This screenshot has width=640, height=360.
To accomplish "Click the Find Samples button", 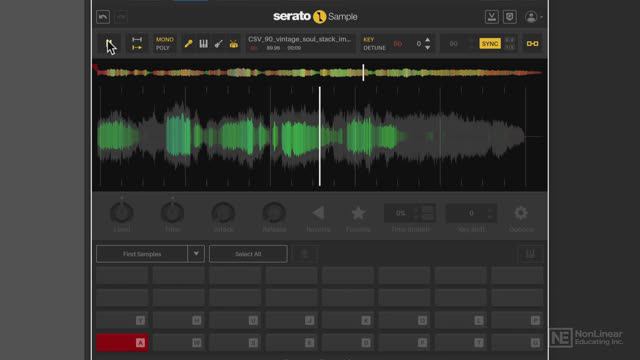I will coord(142,254).
